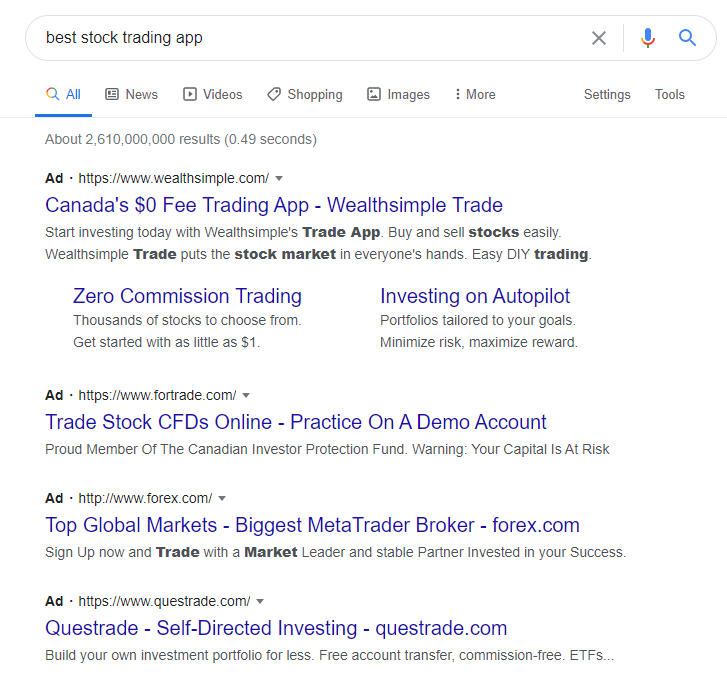Switch to the Videos tab
727x686 pixels.
coord(212,94)
